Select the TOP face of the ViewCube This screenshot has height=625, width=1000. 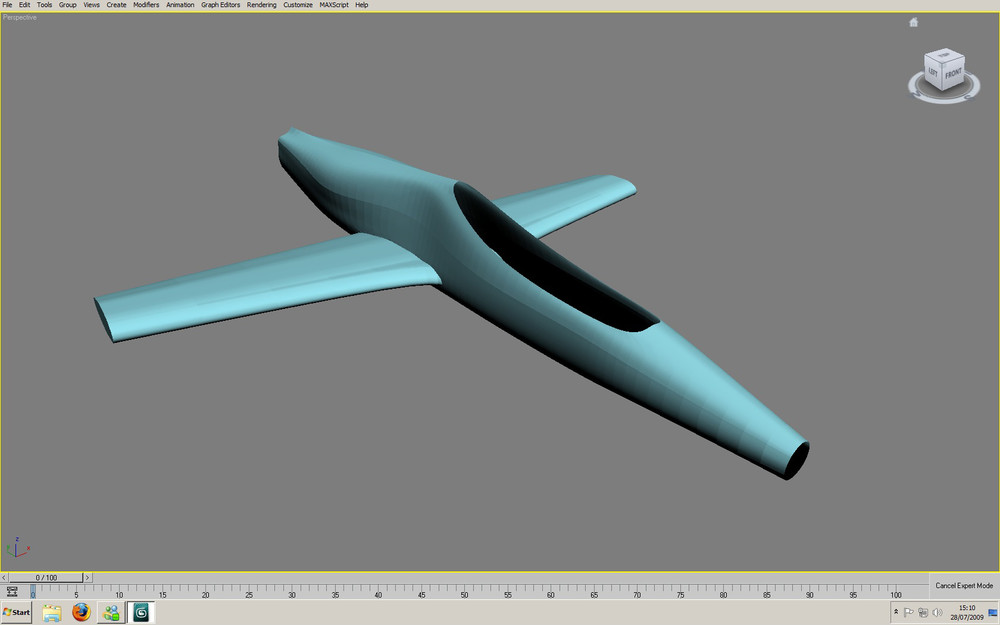click(x=945, y=55)
